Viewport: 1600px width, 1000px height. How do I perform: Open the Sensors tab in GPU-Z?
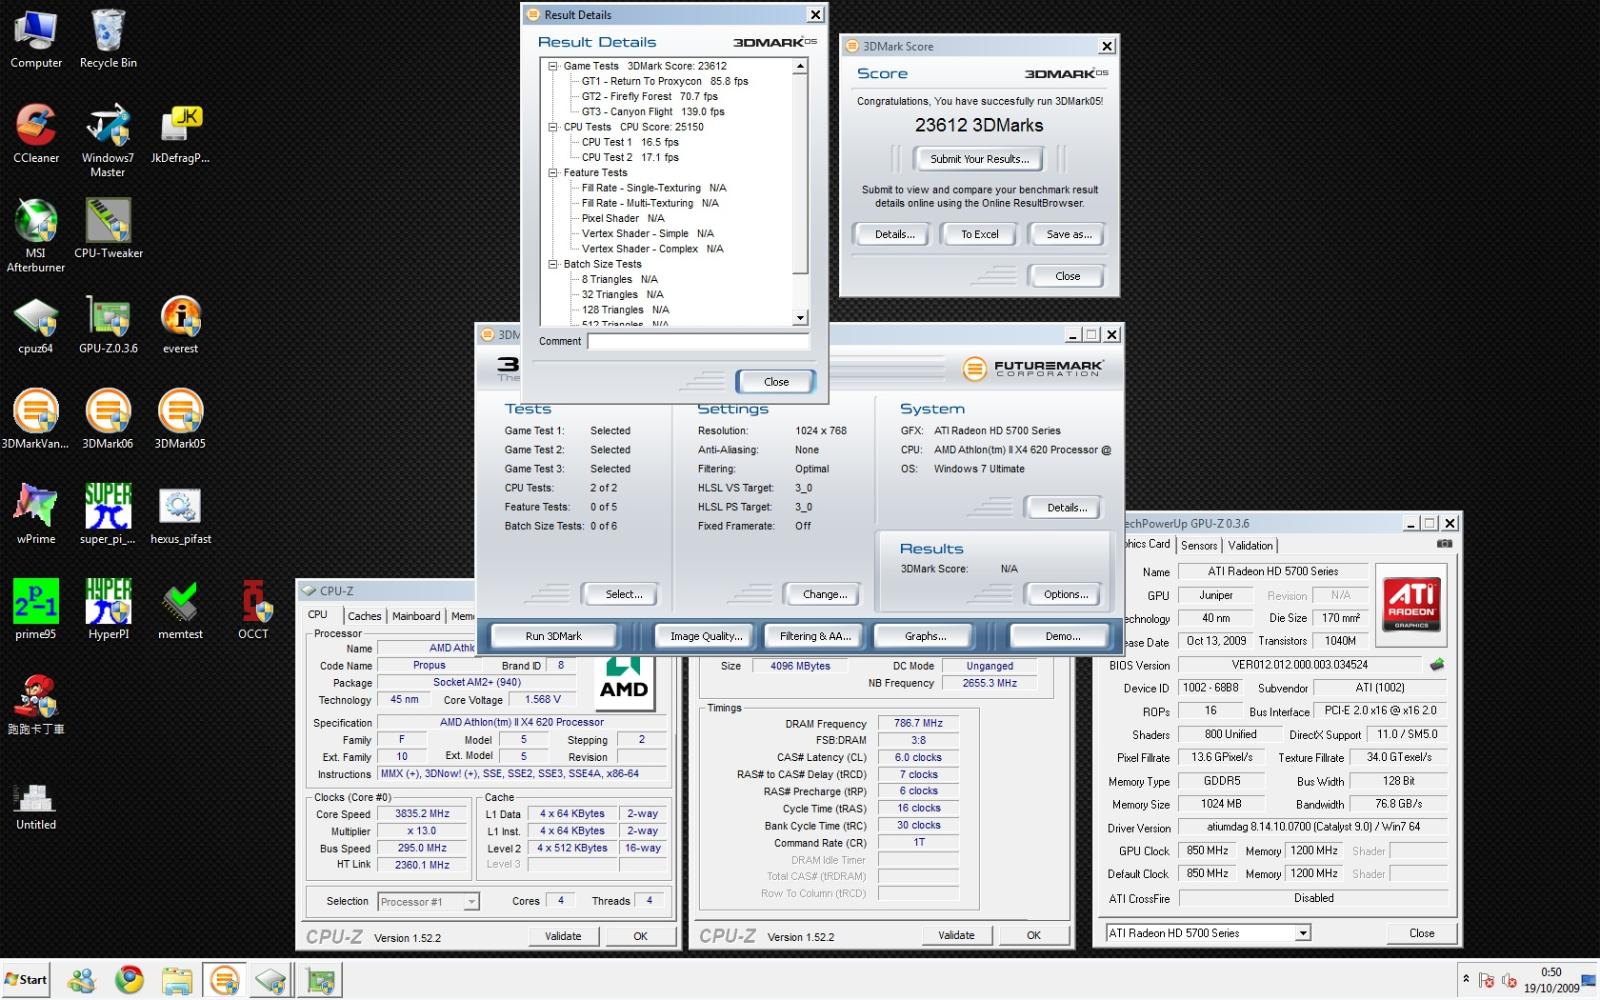point(1199,545)
